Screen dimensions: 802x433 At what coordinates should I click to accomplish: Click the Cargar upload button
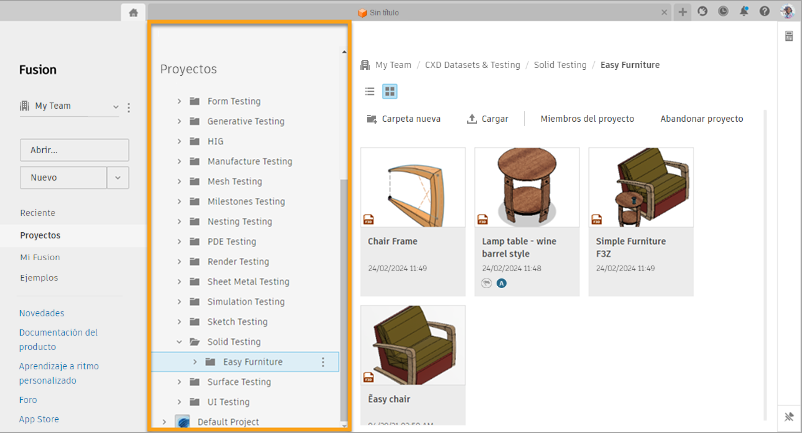click(x=487, y=119)
